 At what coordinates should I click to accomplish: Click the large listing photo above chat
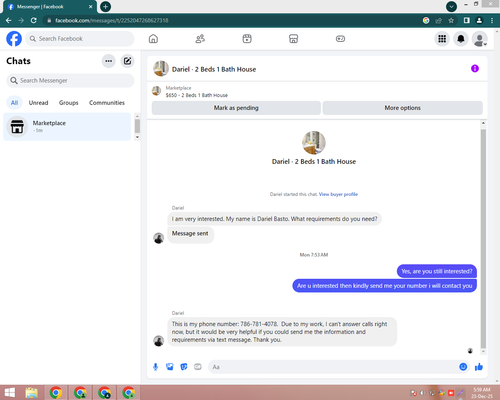[x=314, y=143]
